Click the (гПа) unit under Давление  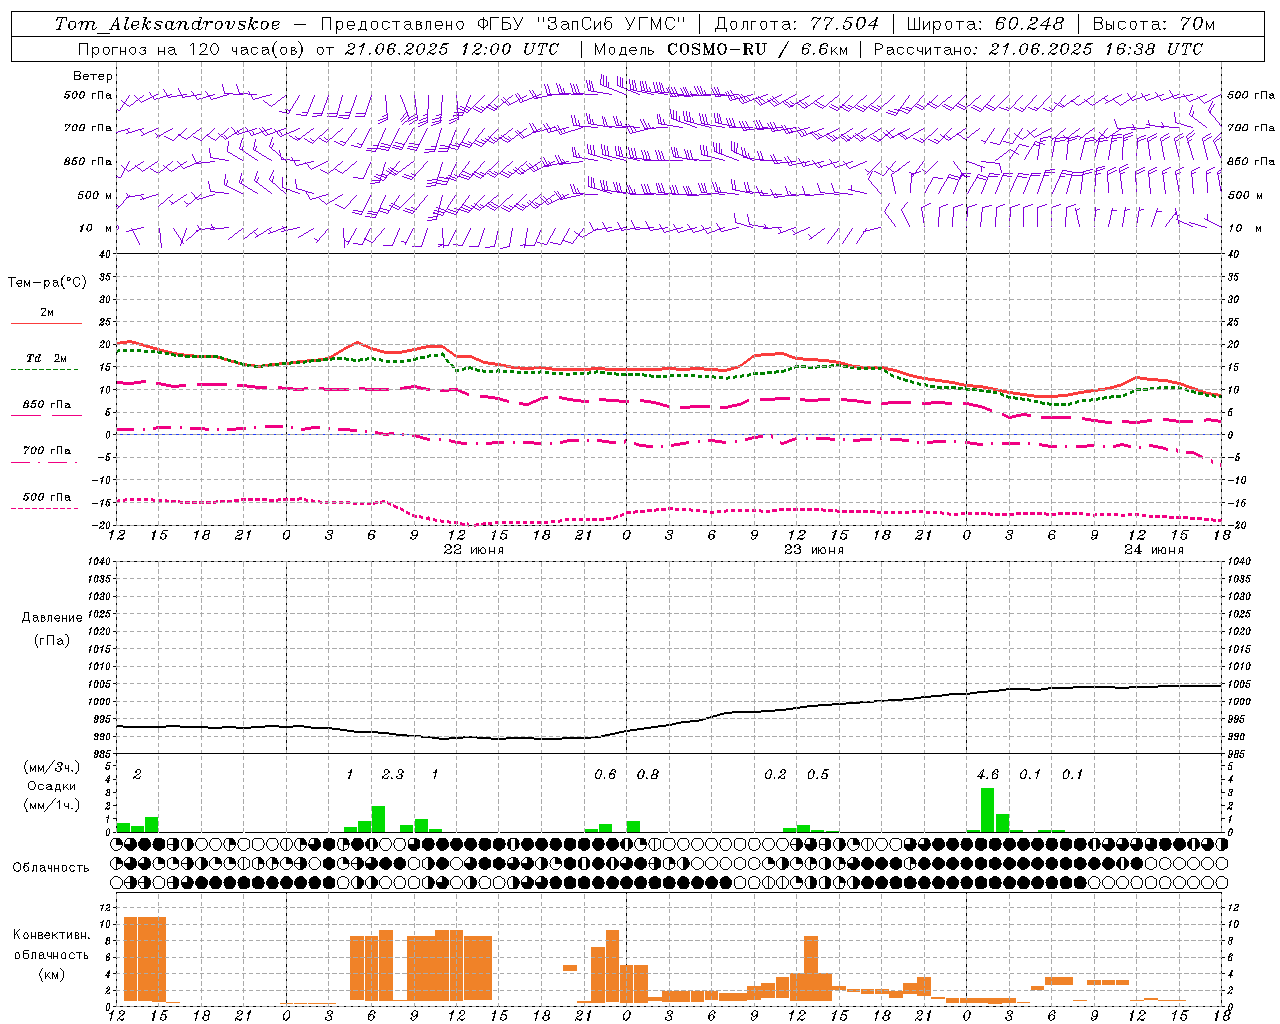coord(52,640)
